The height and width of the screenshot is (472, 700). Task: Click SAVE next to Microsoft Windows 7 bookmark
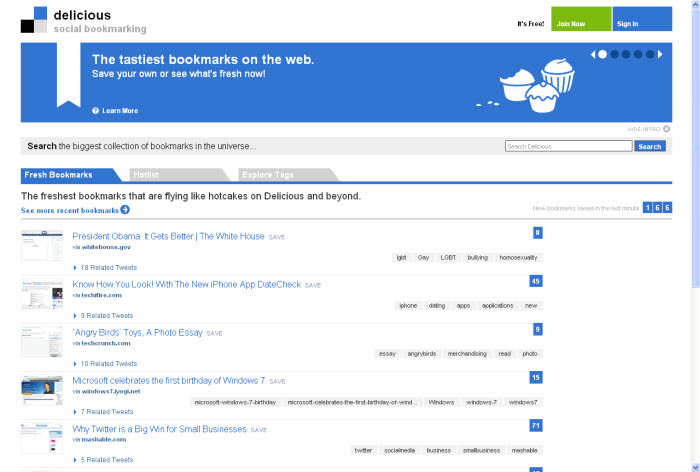tap(277, 382)
